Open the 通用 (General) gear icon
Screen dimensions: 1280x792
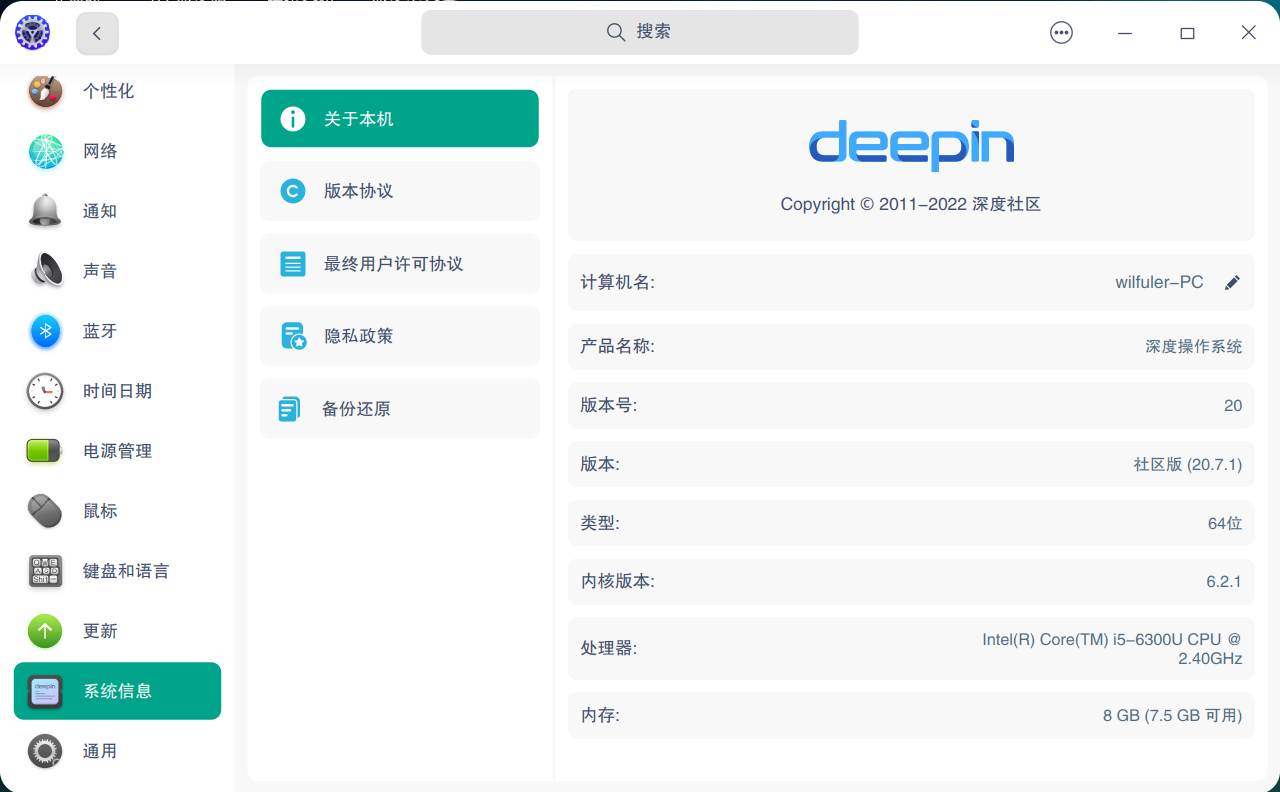coord(44,751)
